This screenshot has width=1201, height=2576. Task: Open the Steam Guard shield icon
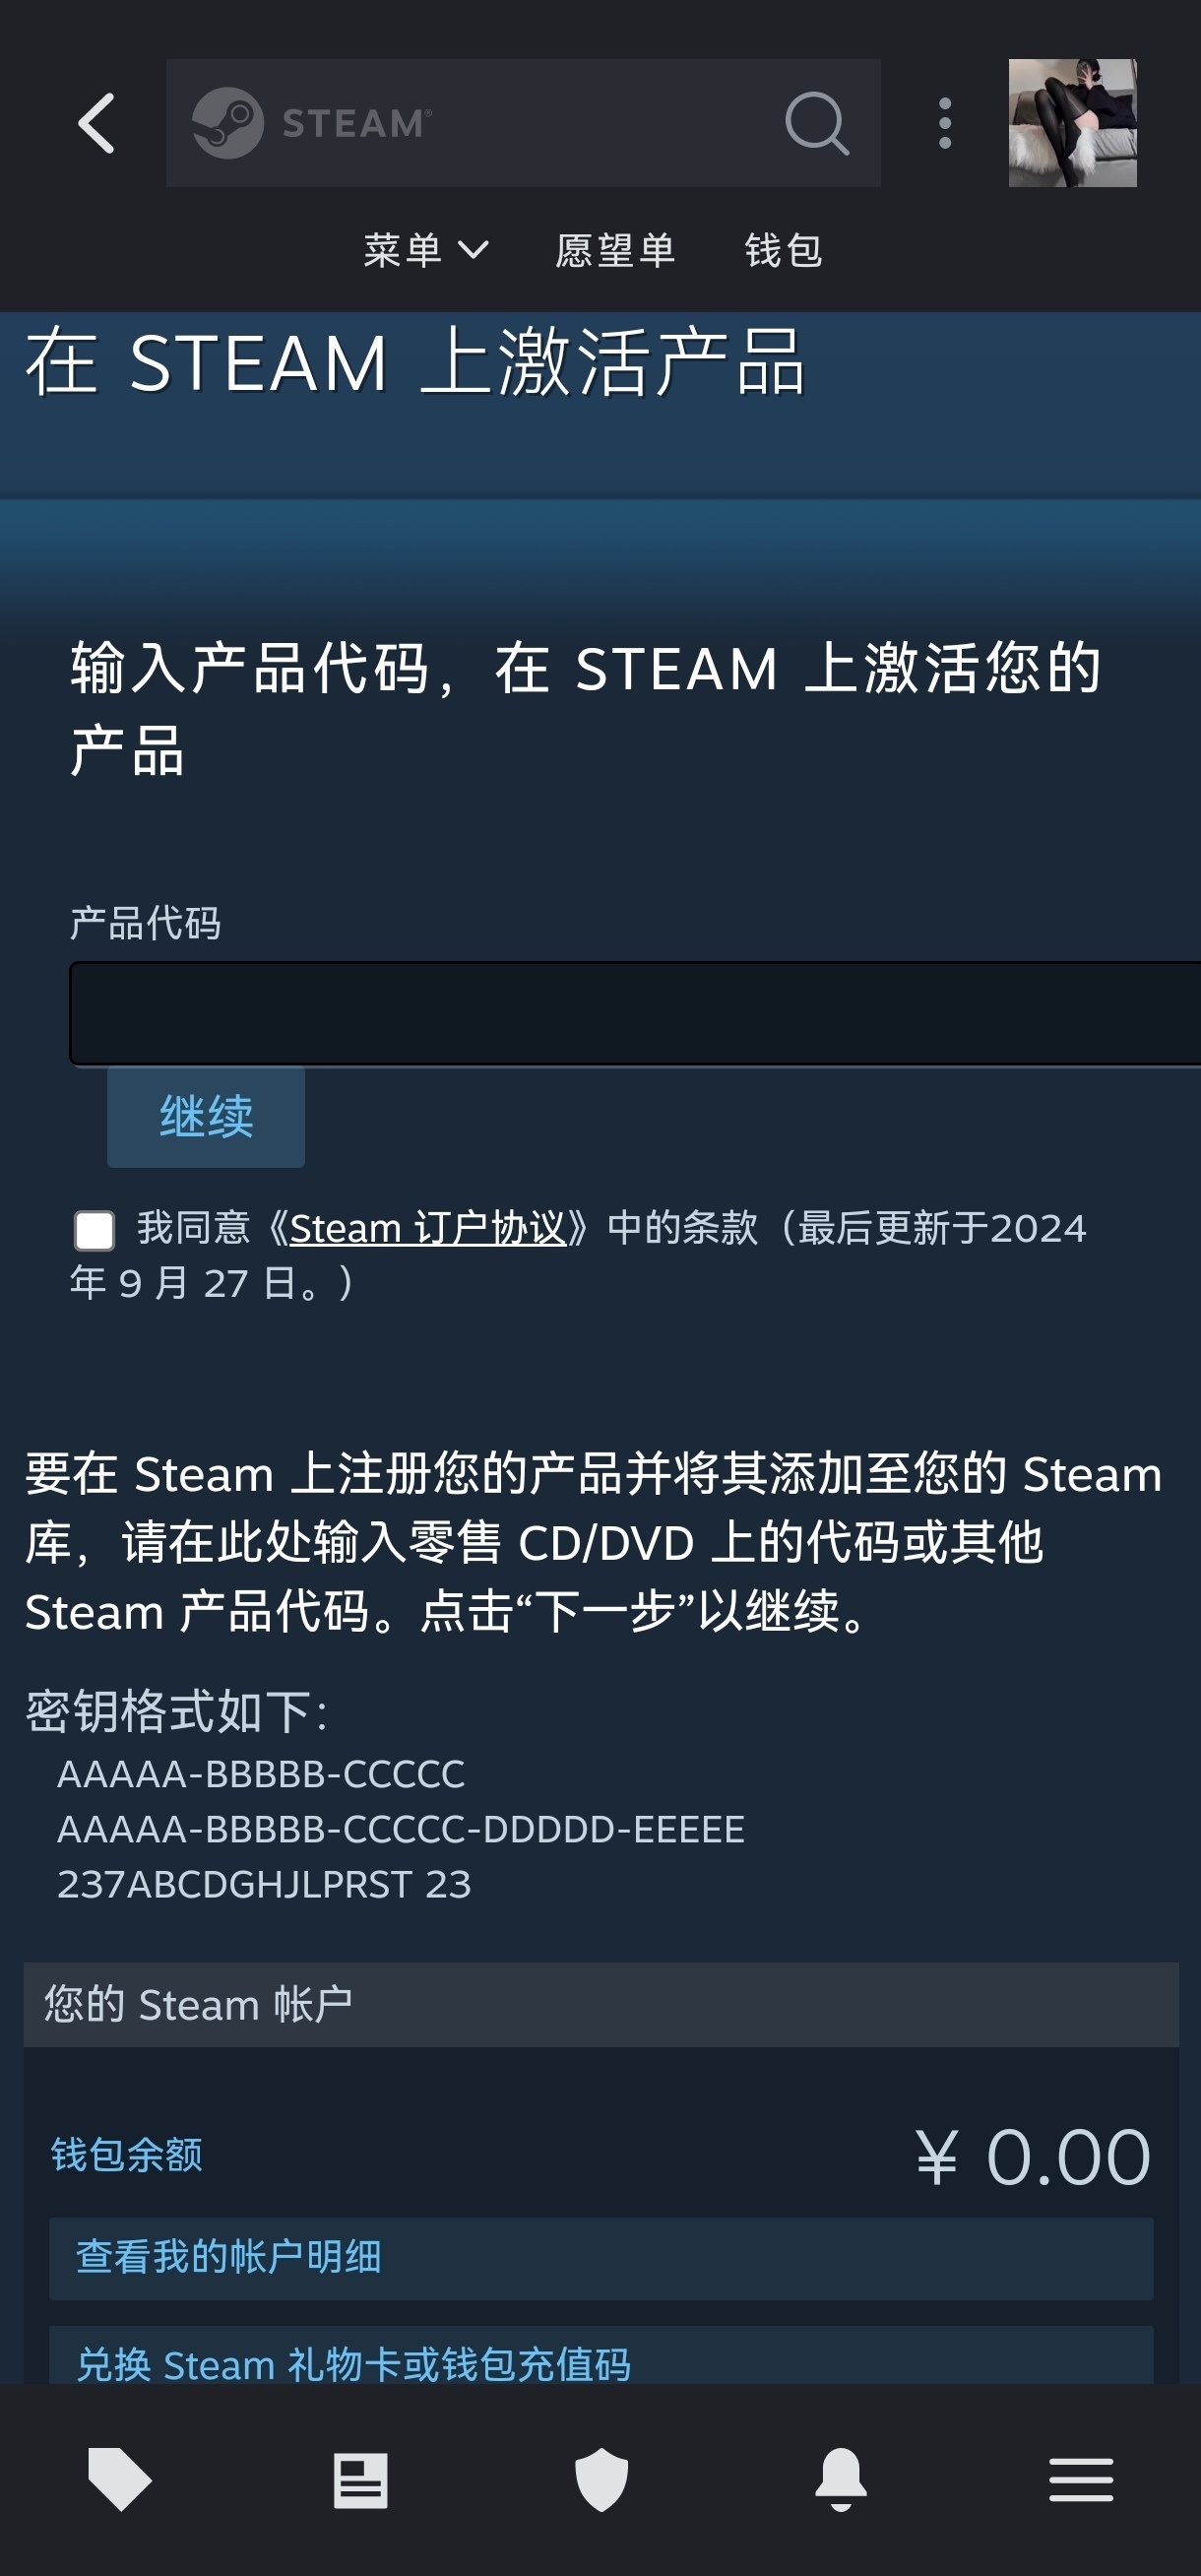pyautogui.click(x=601, y=2480)
